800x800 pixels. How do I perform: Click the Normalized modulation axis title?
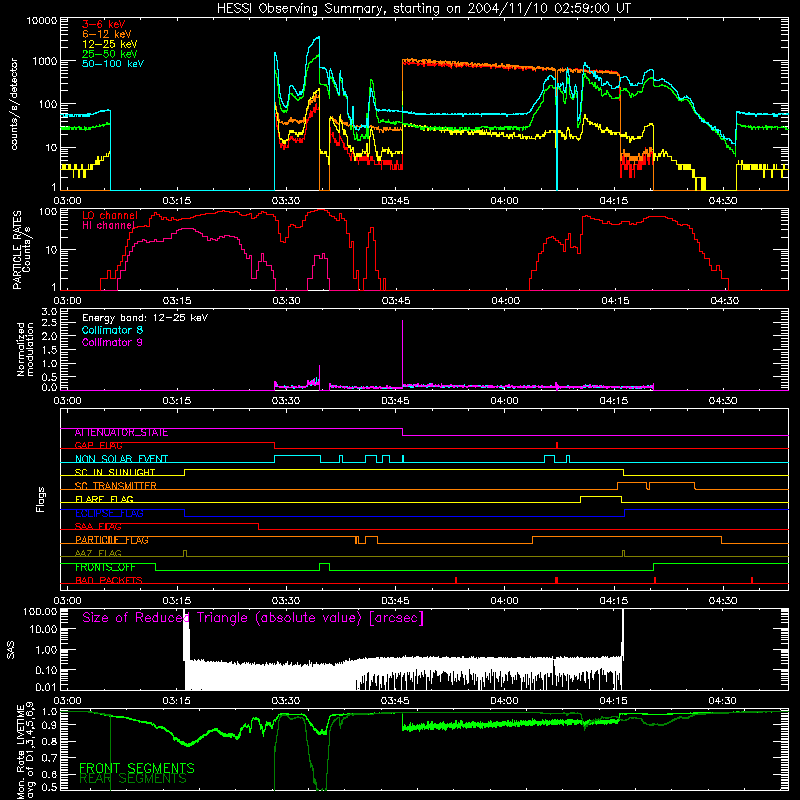pos(25,349)
